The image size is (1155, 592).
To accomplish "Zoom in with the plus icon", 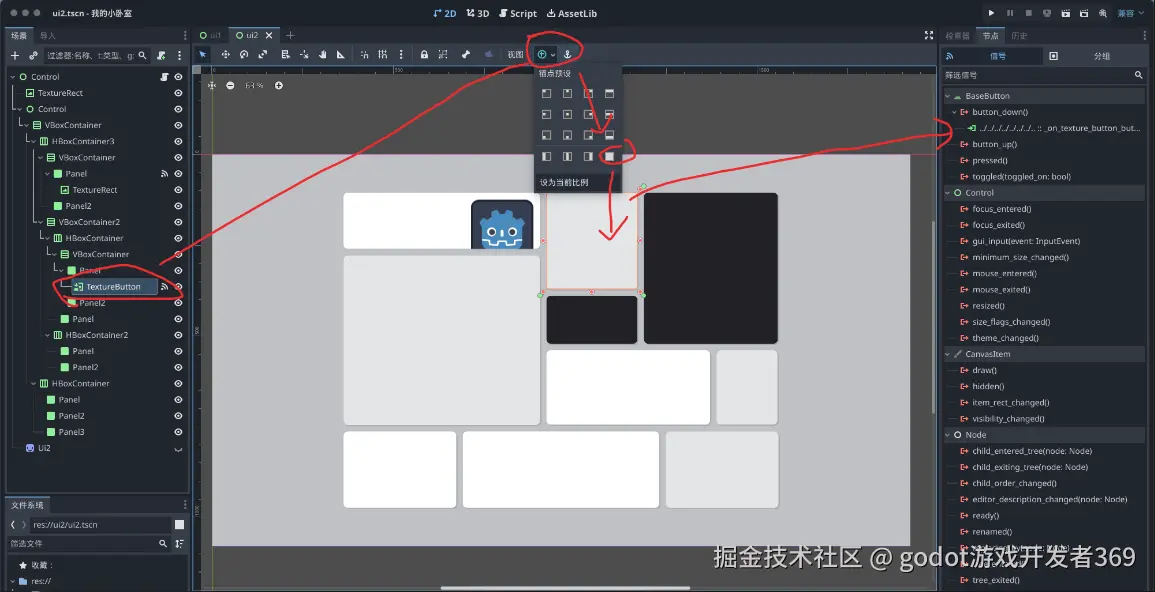I will point(278,85).
